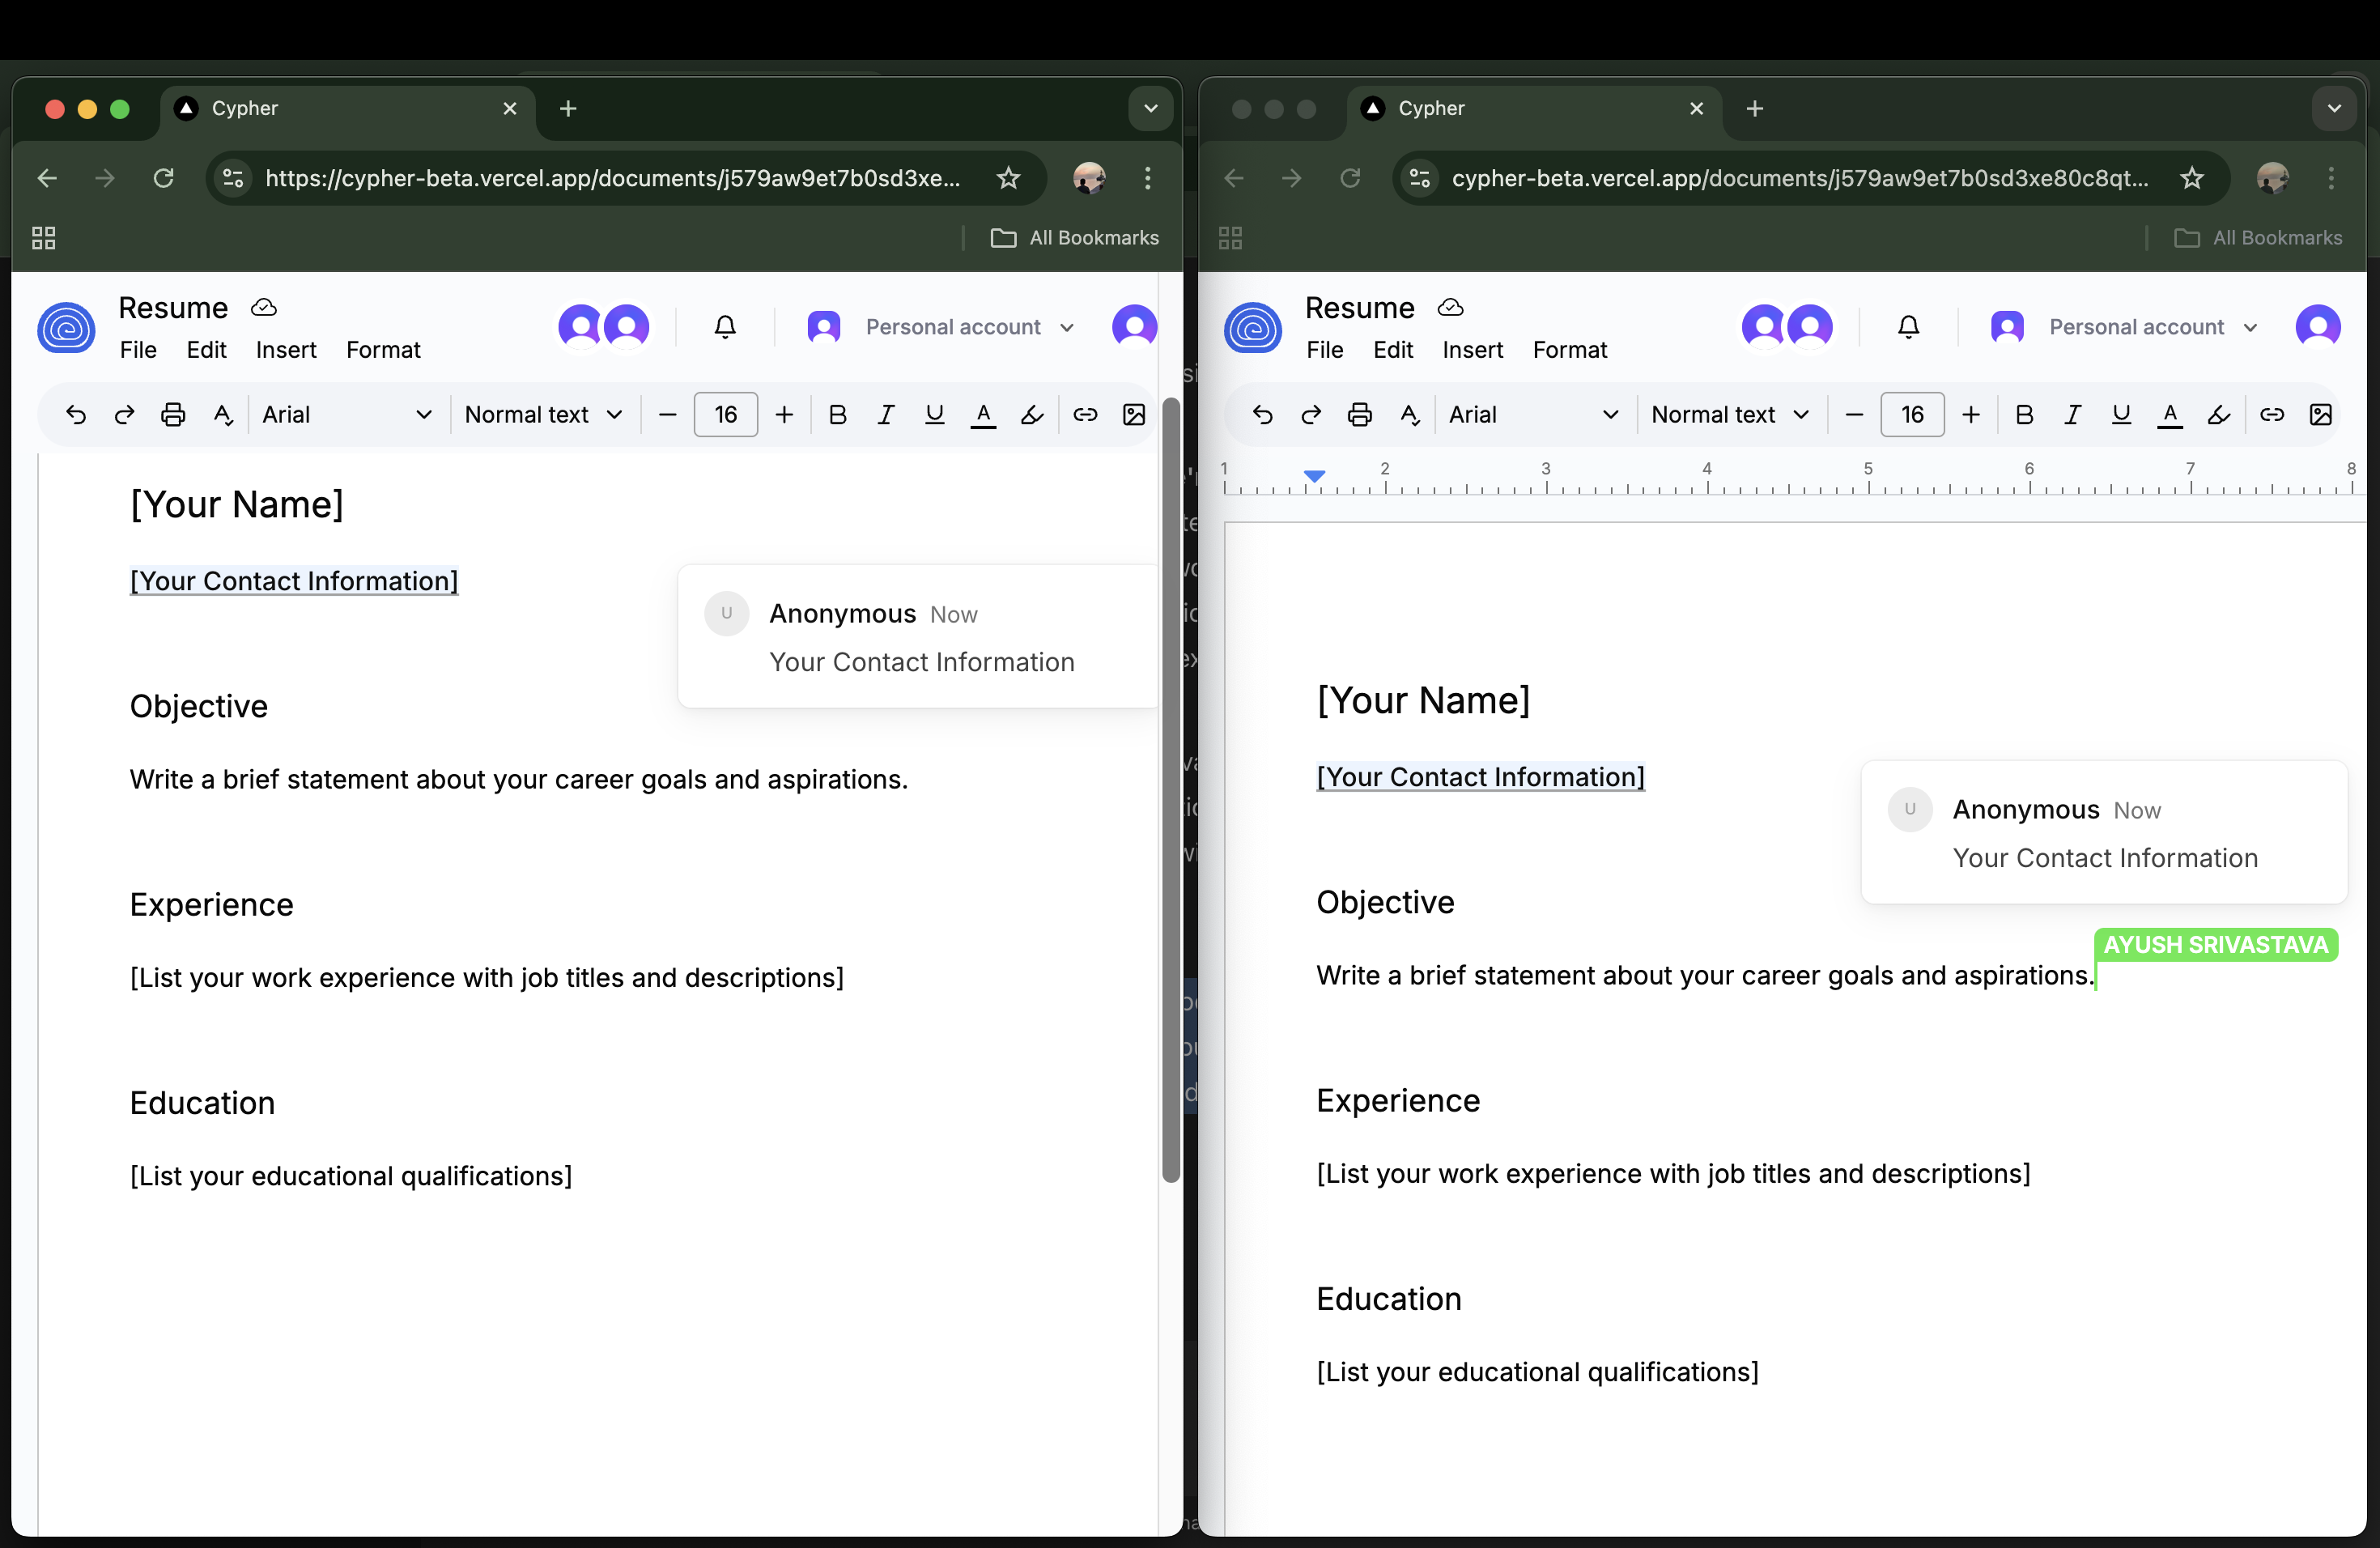Click the highlight color pen in left toolbar
2380x1548 pixels.
(1032, 414)
